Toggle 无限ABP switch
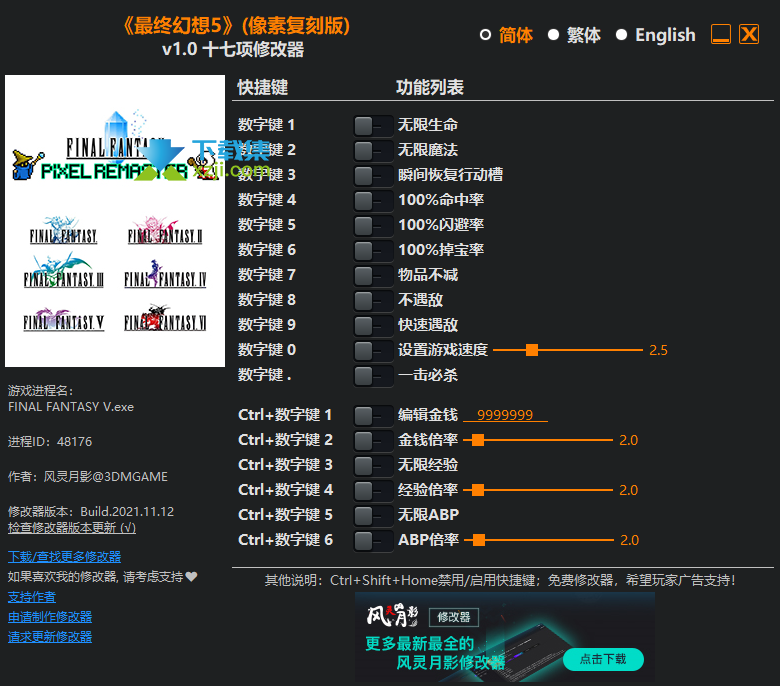The width and height of the screenshot is (780, 686). (x=373, y=515)
